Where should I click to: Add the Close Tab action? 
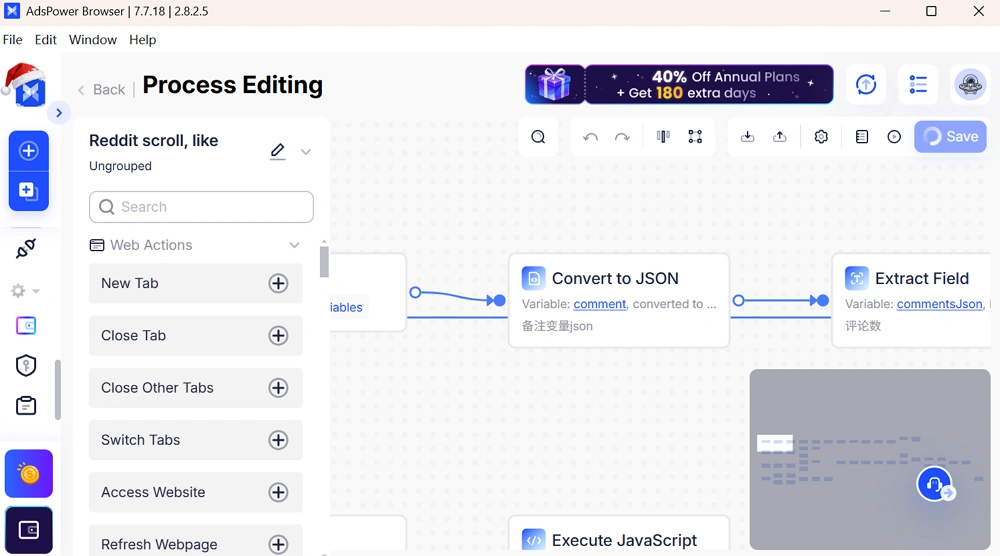point(278,335)
